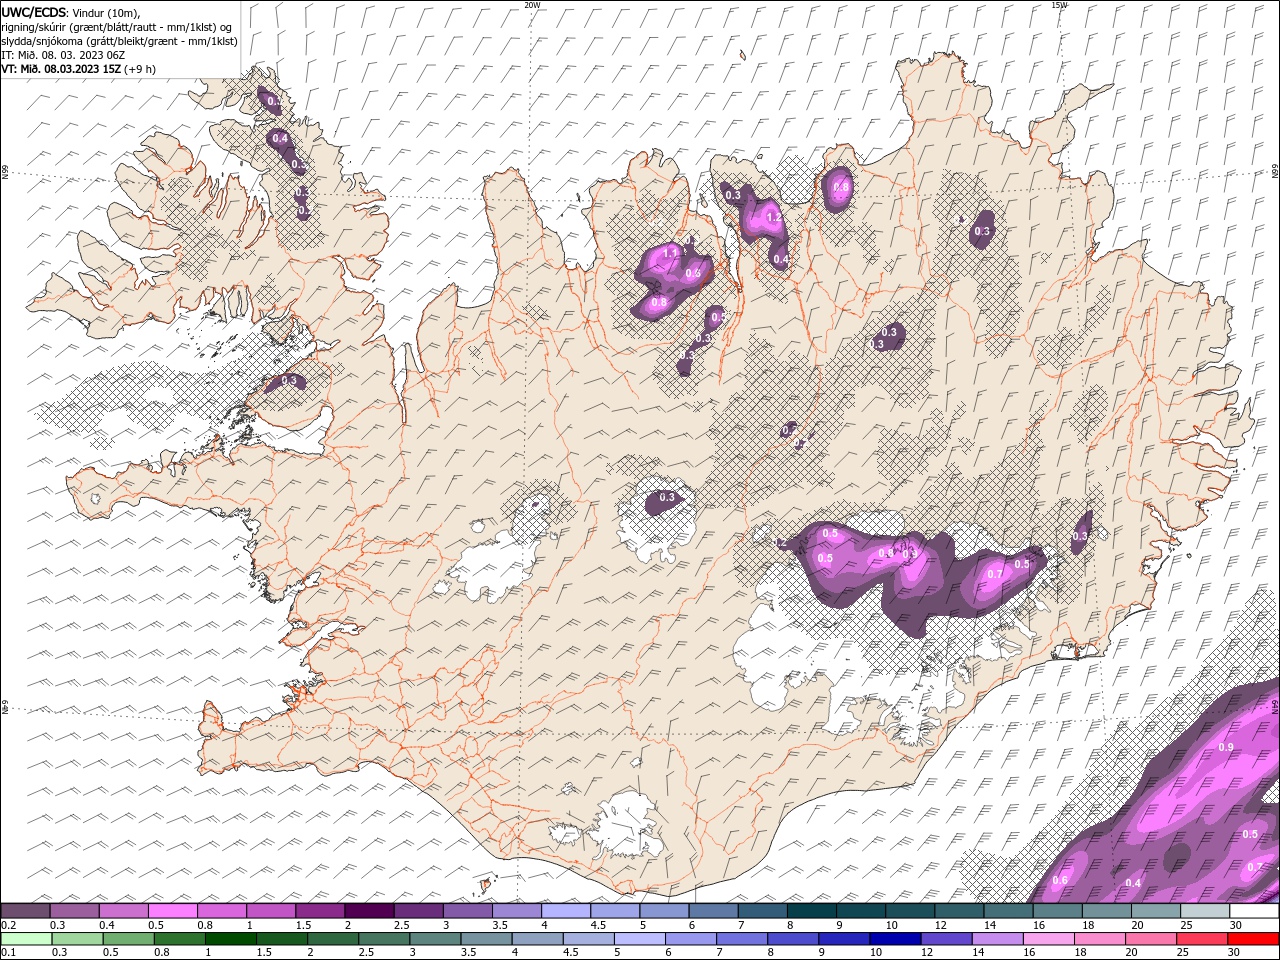Click the '15W' longitude label

tap(1060, 5)
